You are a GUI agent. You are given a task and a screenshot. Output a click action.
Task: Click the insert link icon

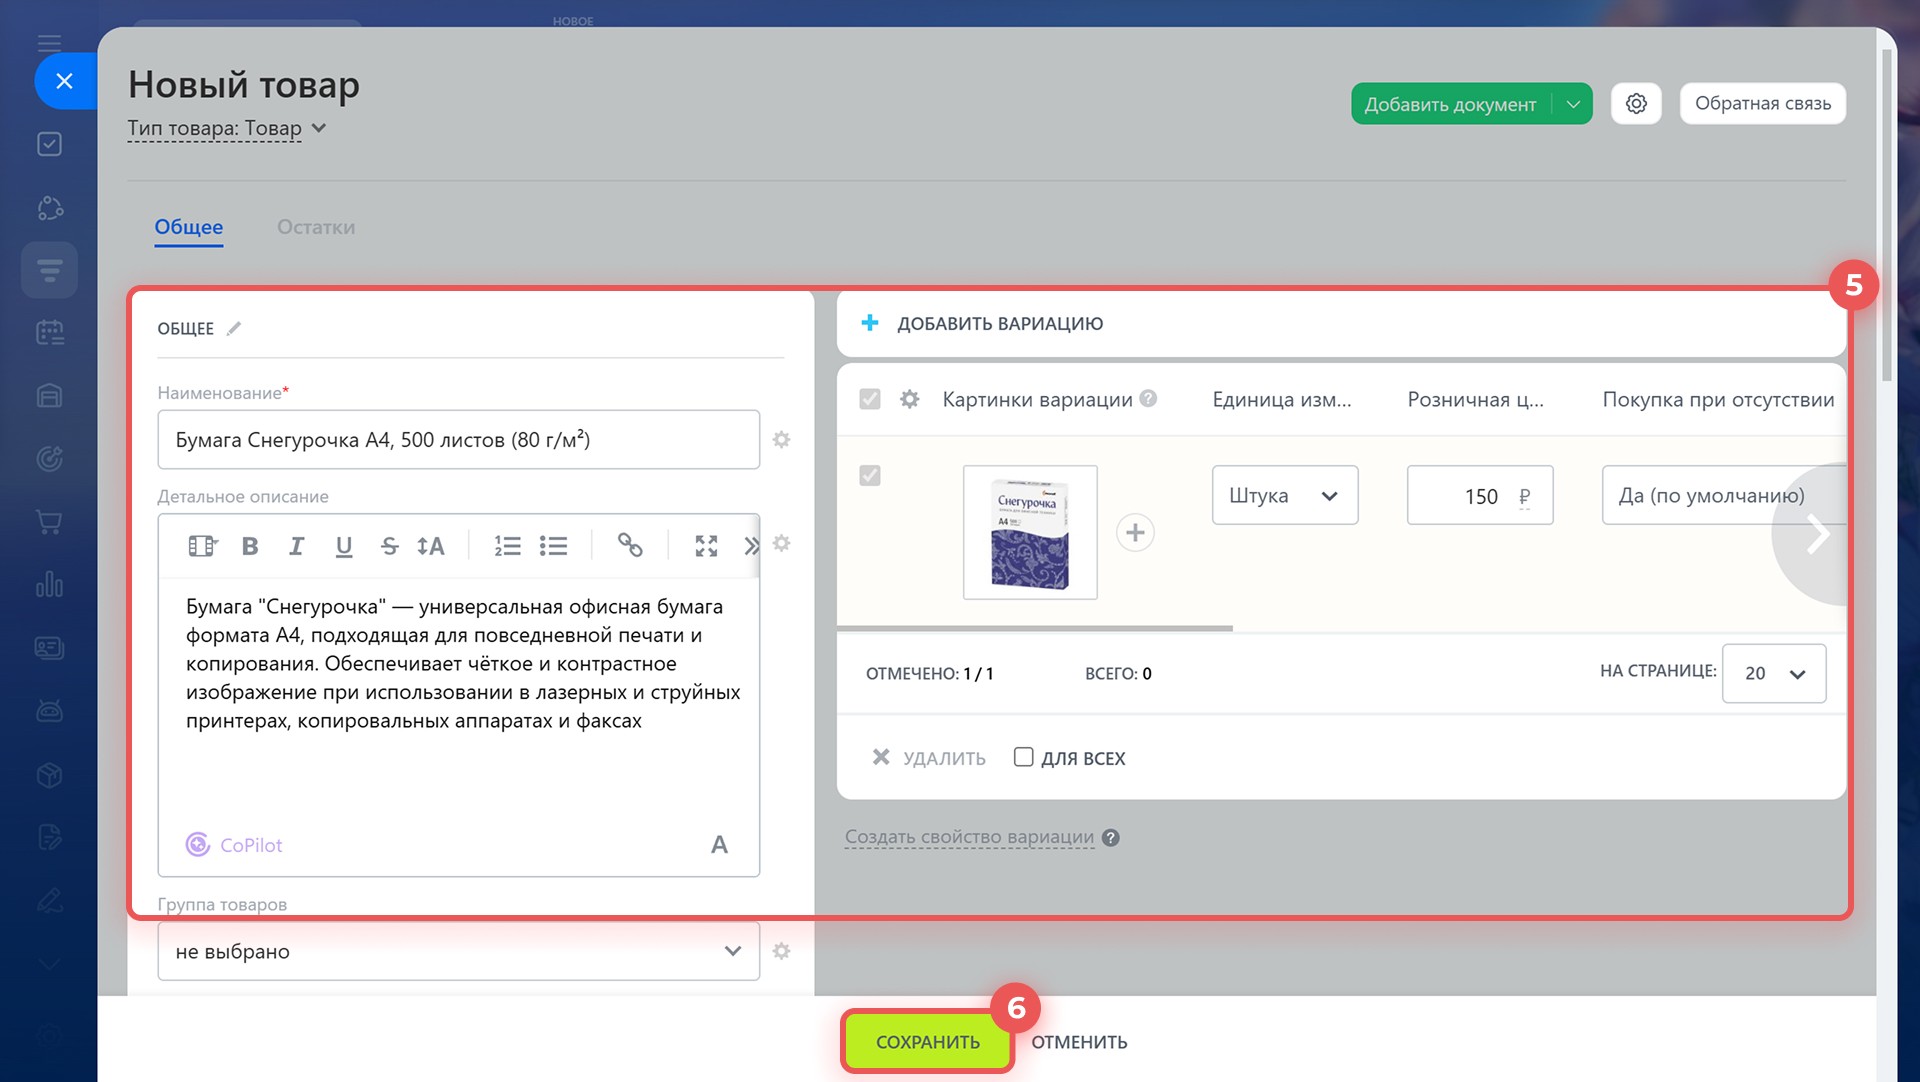629,545
